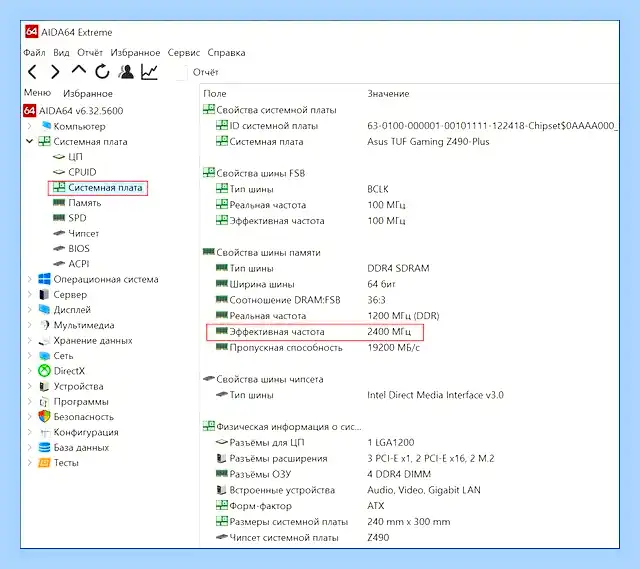
Task: Expand the Компьютер tree node
Action: tap(29, 126)
